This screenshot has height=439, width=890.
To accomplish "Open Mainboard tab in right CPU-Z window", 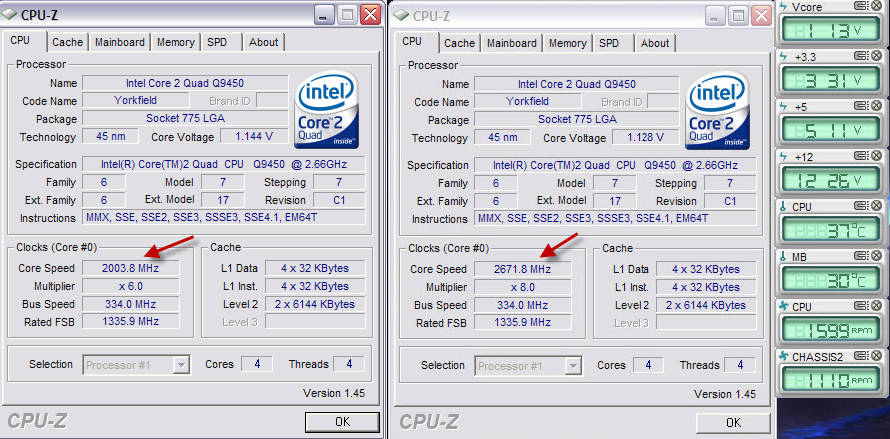I will tap(512, 43).
